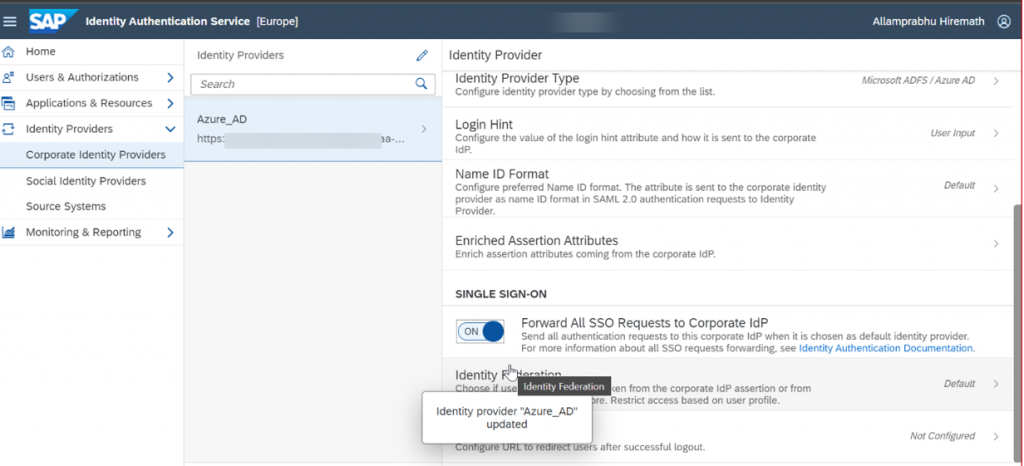Expand Monitoring & Reporting chevron
1024x466 pixels.
tap(170, 232)
